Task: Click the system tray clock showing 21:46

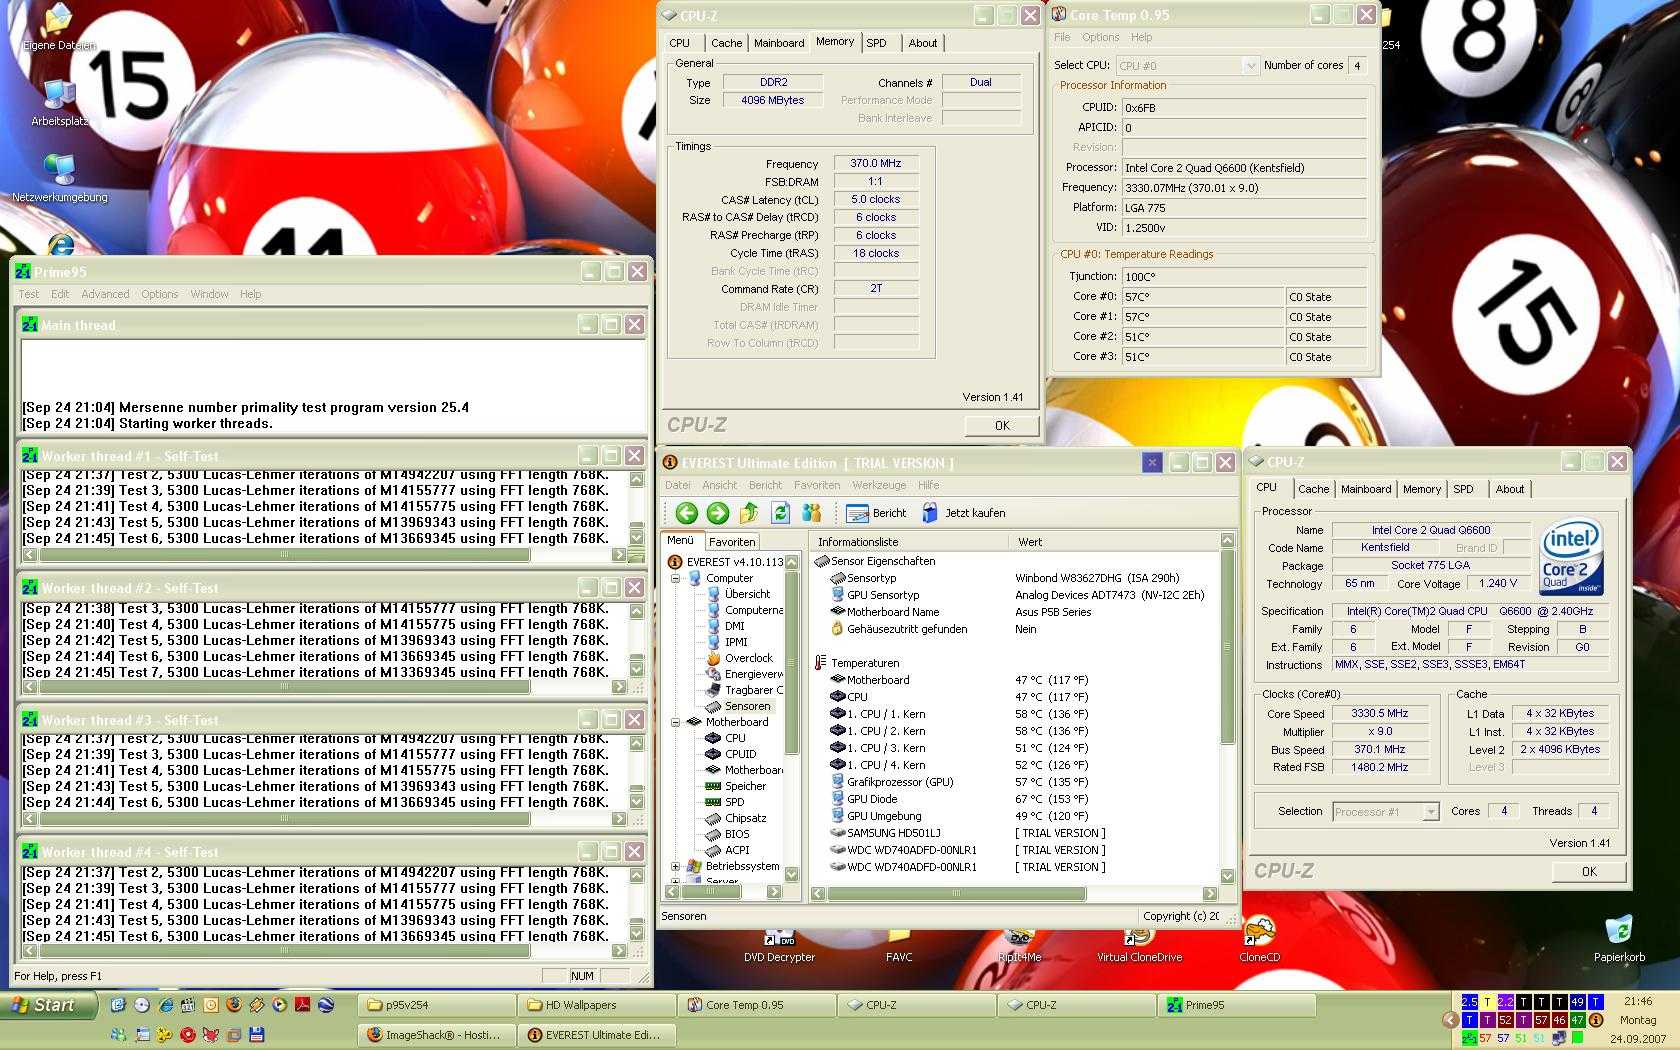Action: click(x=1638, y=1001)
